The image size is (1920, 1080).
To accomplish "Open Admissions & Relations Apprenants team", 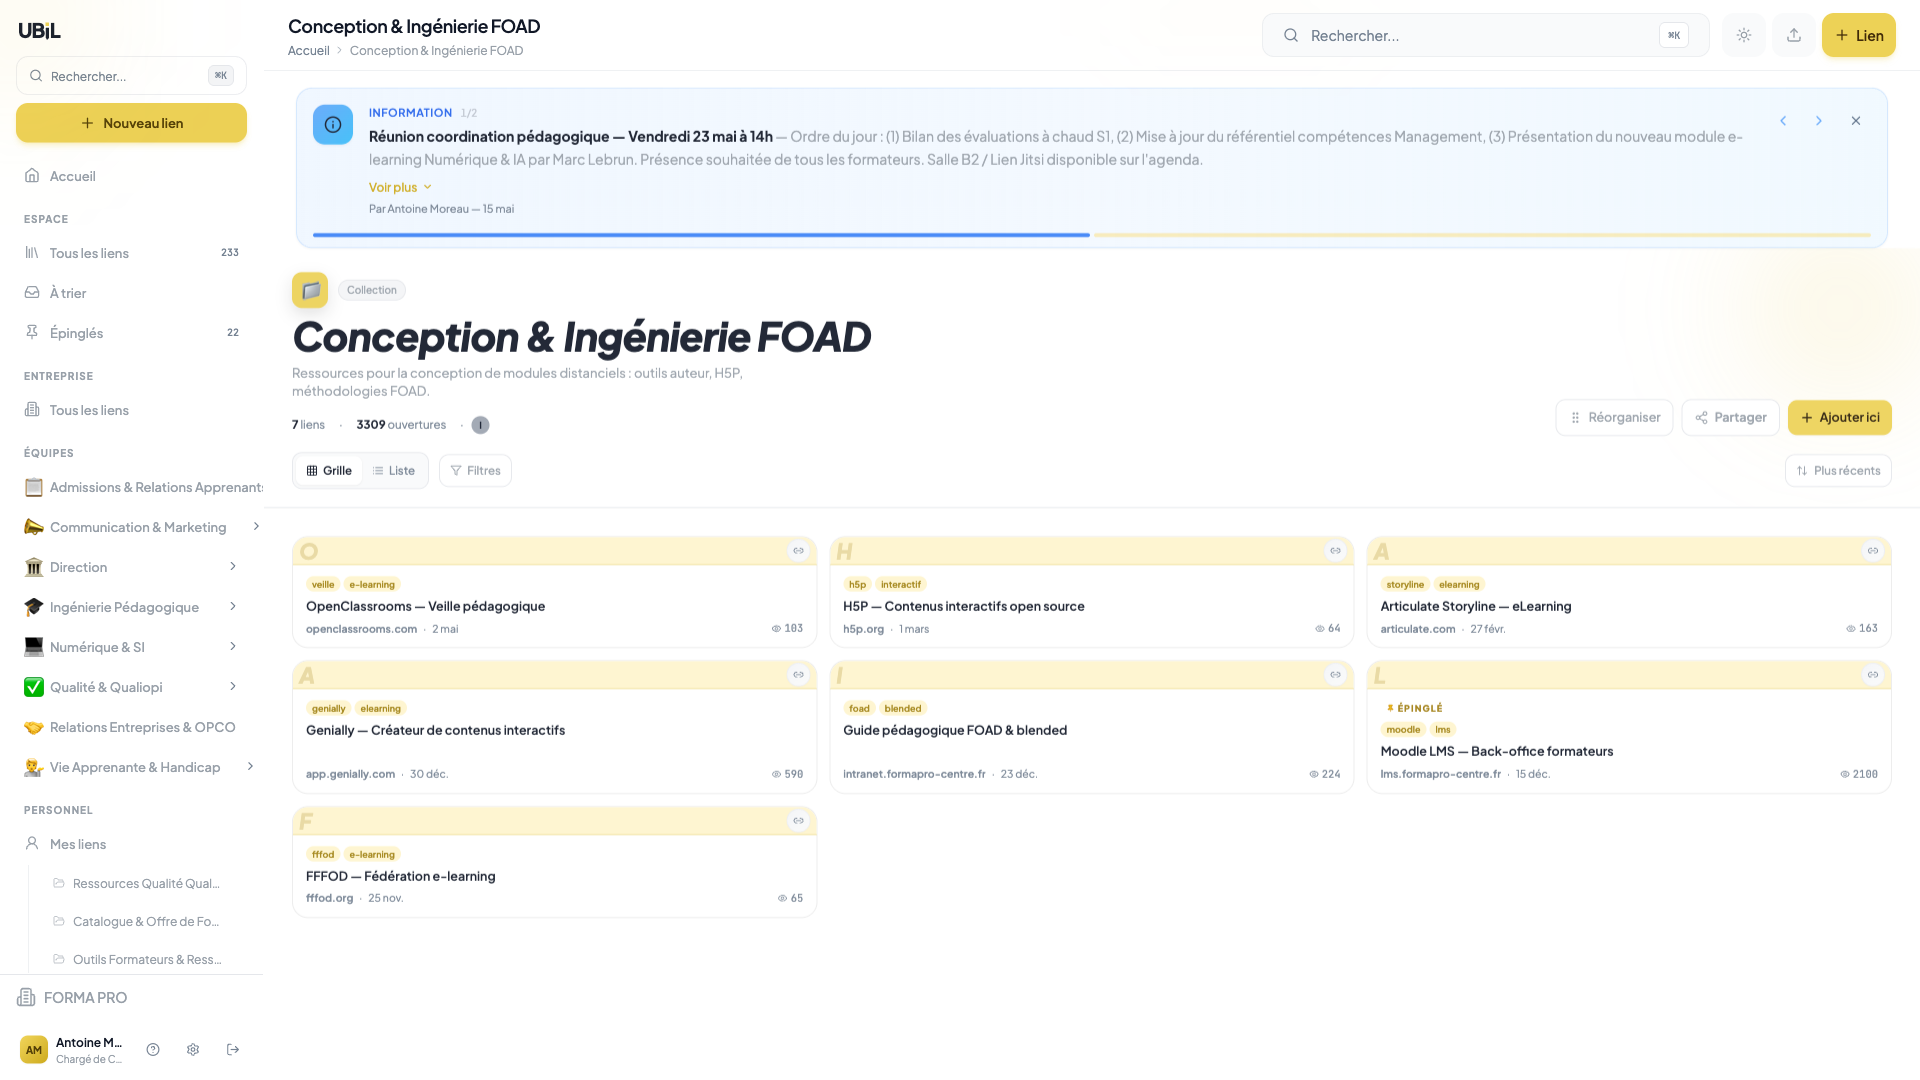I will (x=142, y=487).
